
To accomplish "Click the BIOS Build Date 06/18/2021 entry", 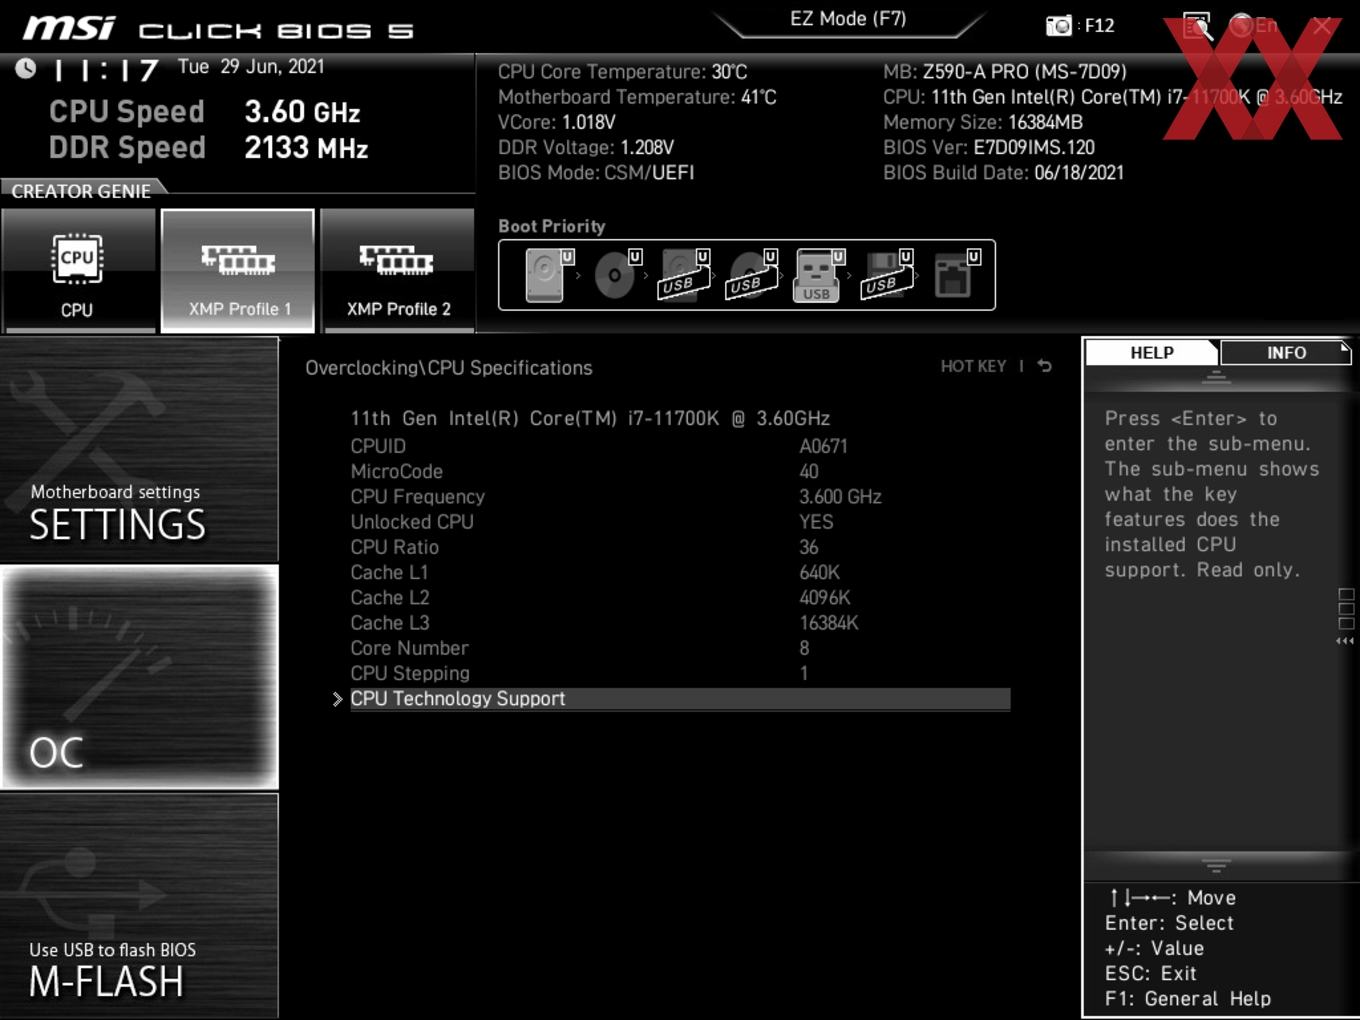I will pos(1003,172).
